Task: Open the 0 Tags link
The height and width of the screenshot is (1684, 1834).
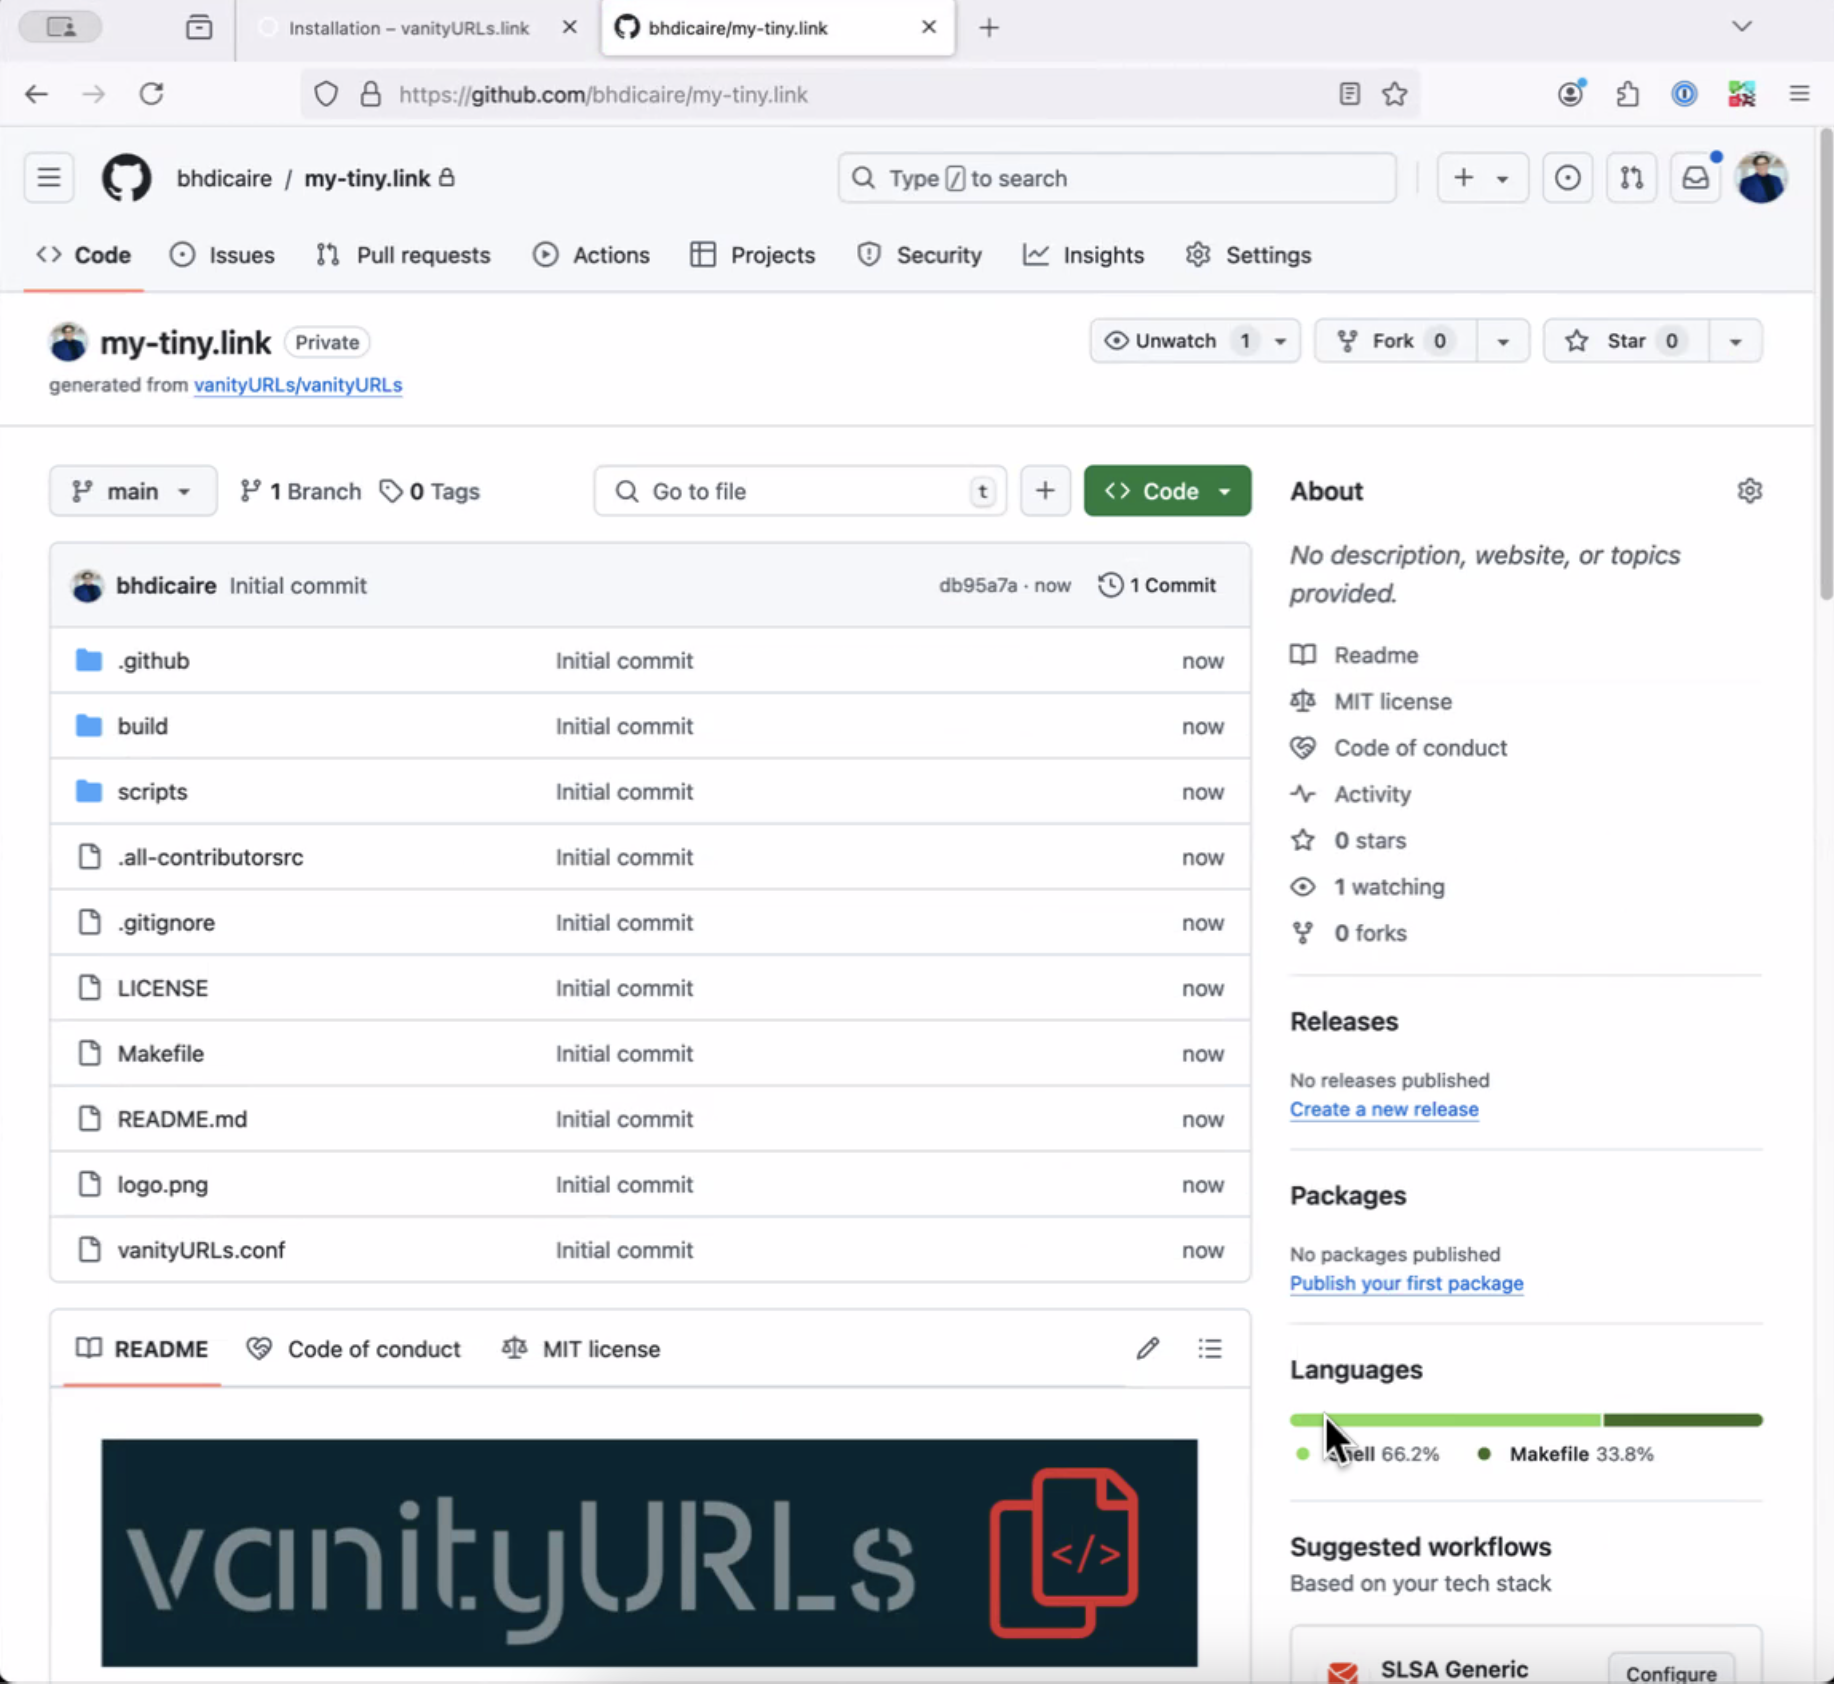Action: pyautogui.click(x=430, y=491)
